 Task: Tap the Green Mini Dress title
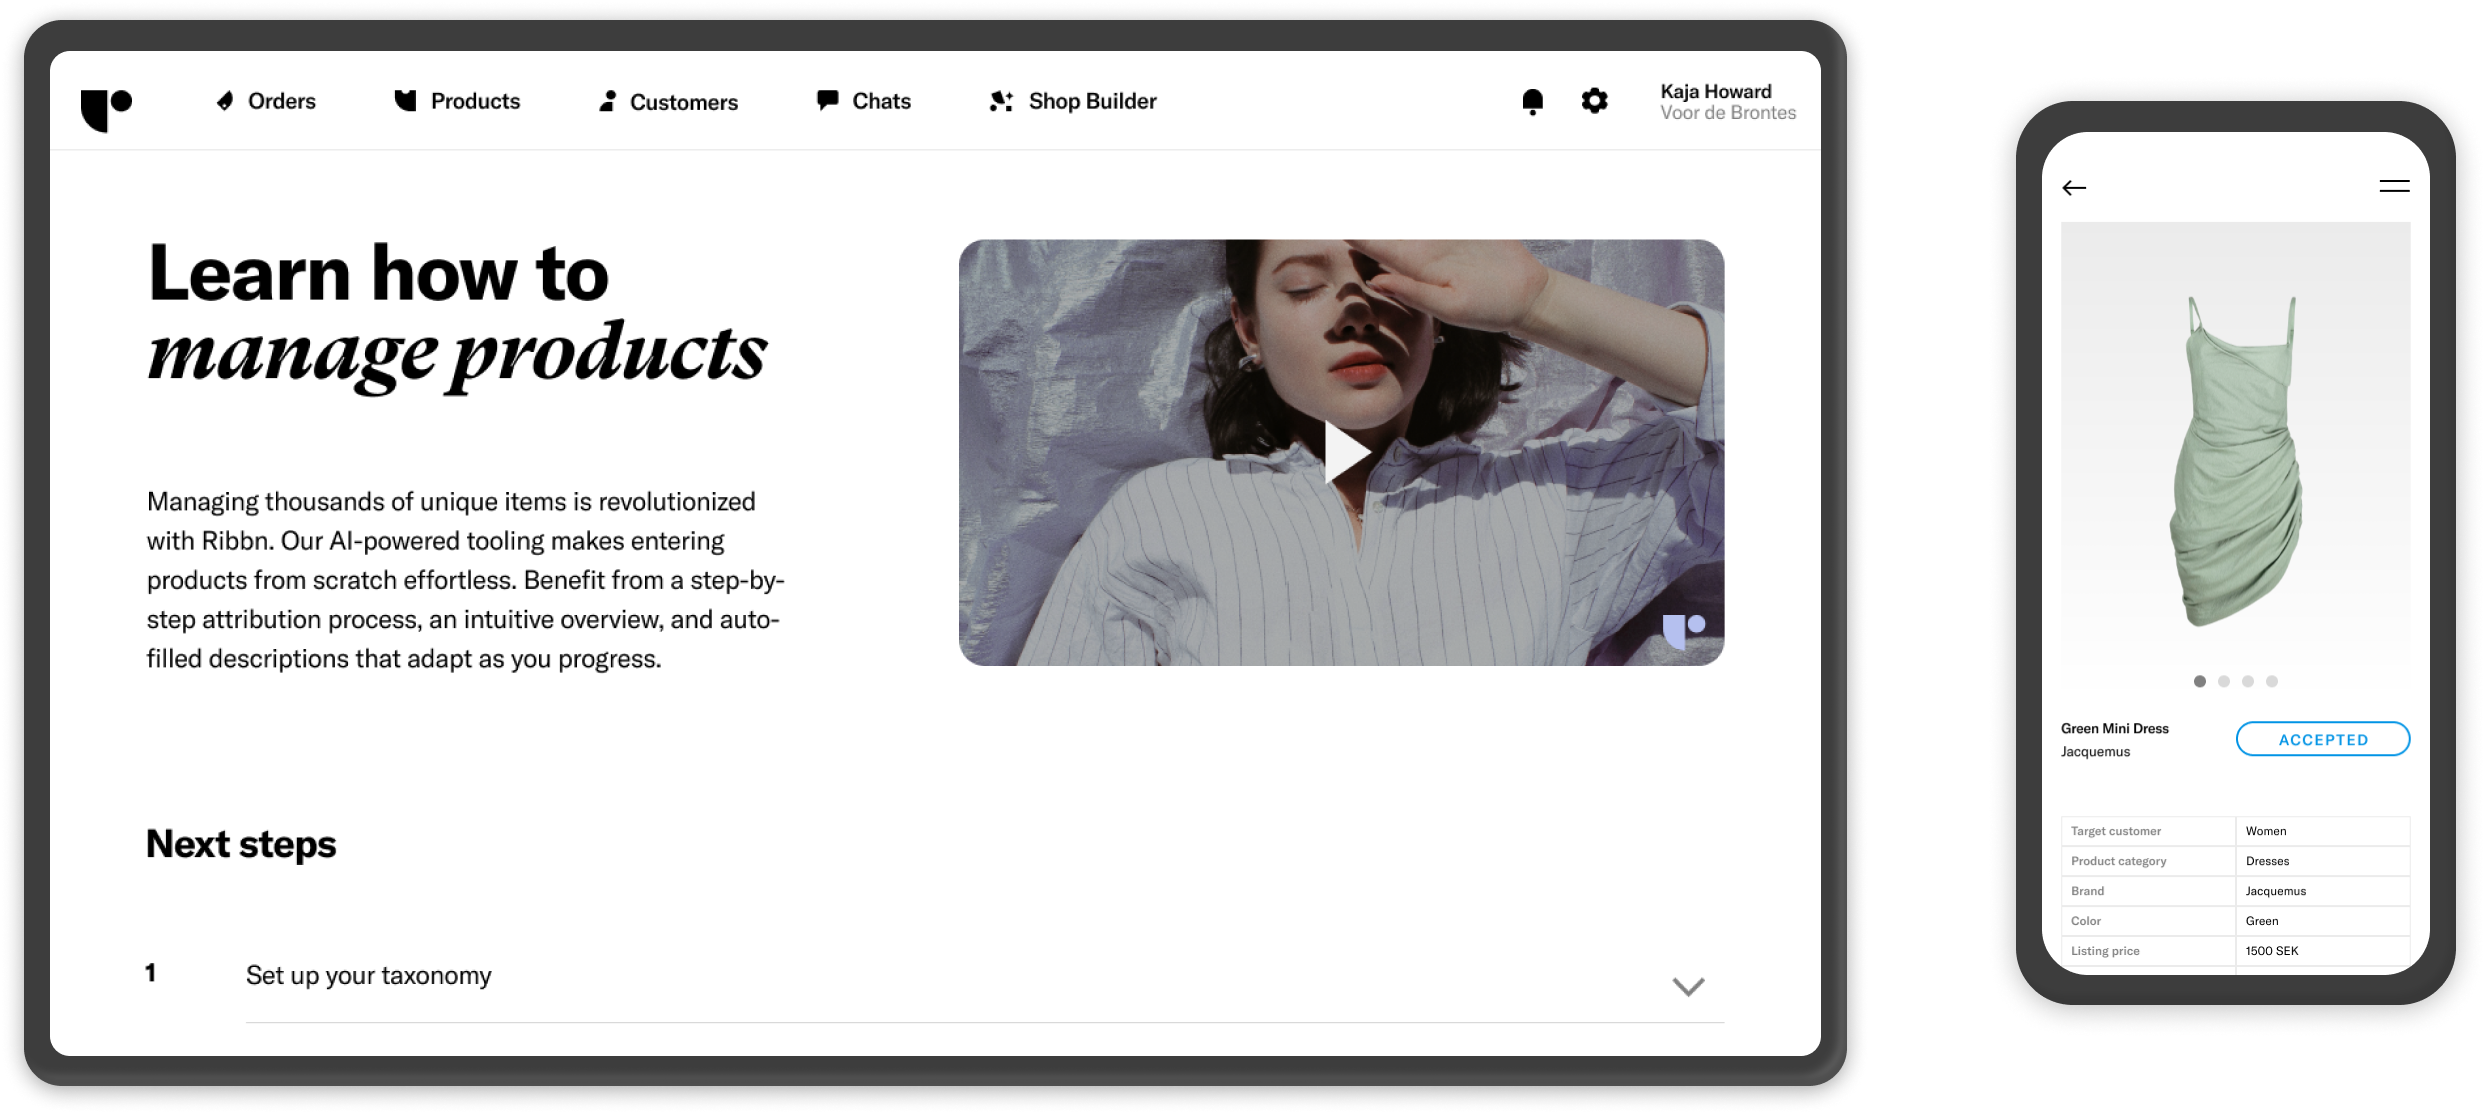tap(2114, 728)
